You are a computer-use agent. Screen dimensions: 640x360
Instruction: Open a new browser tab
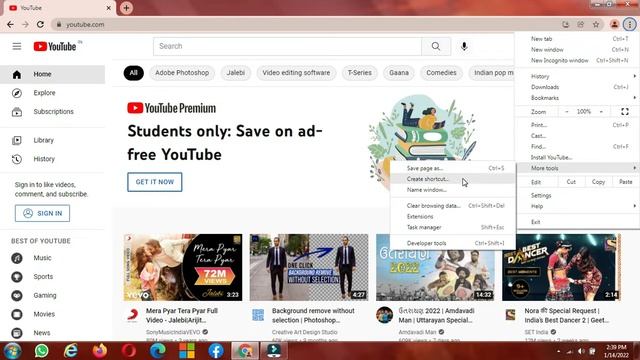[x=126, y=8]
